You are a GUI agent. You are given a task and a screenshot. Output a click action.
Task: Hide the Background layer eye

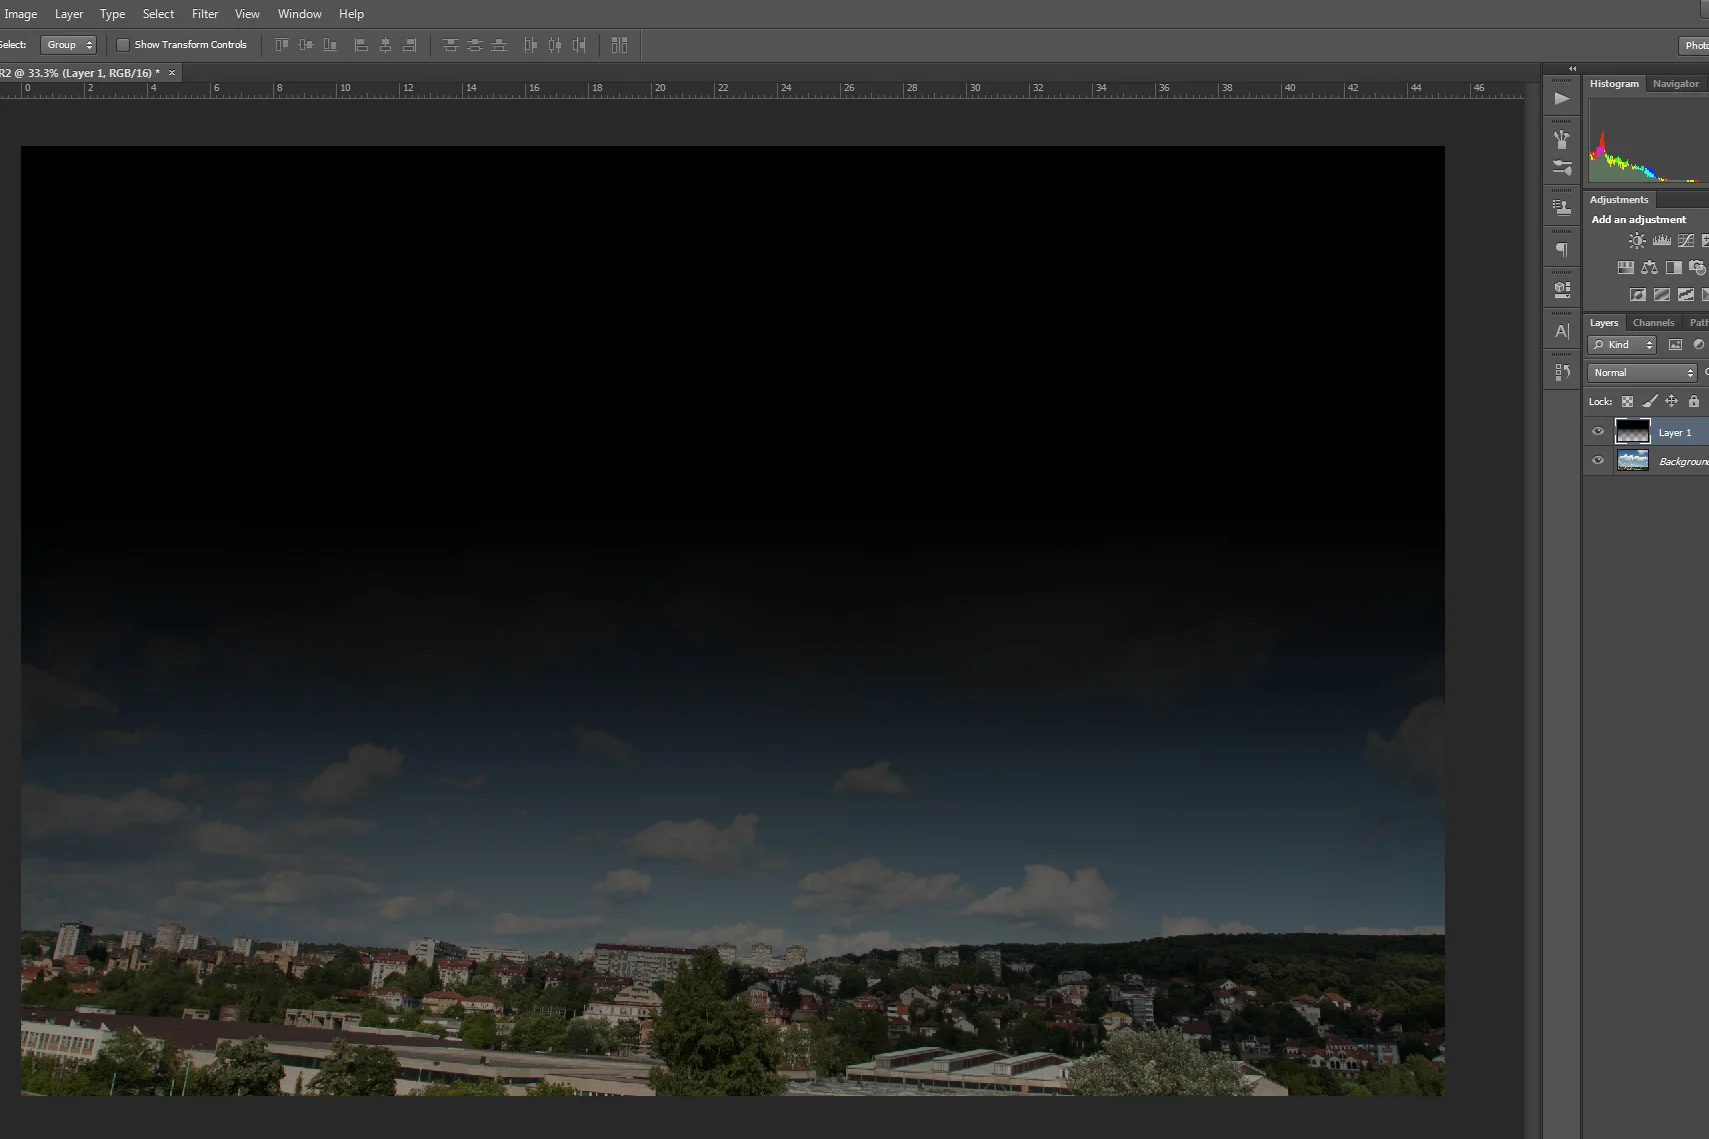pyautogui.click(x=1598, y=461)
